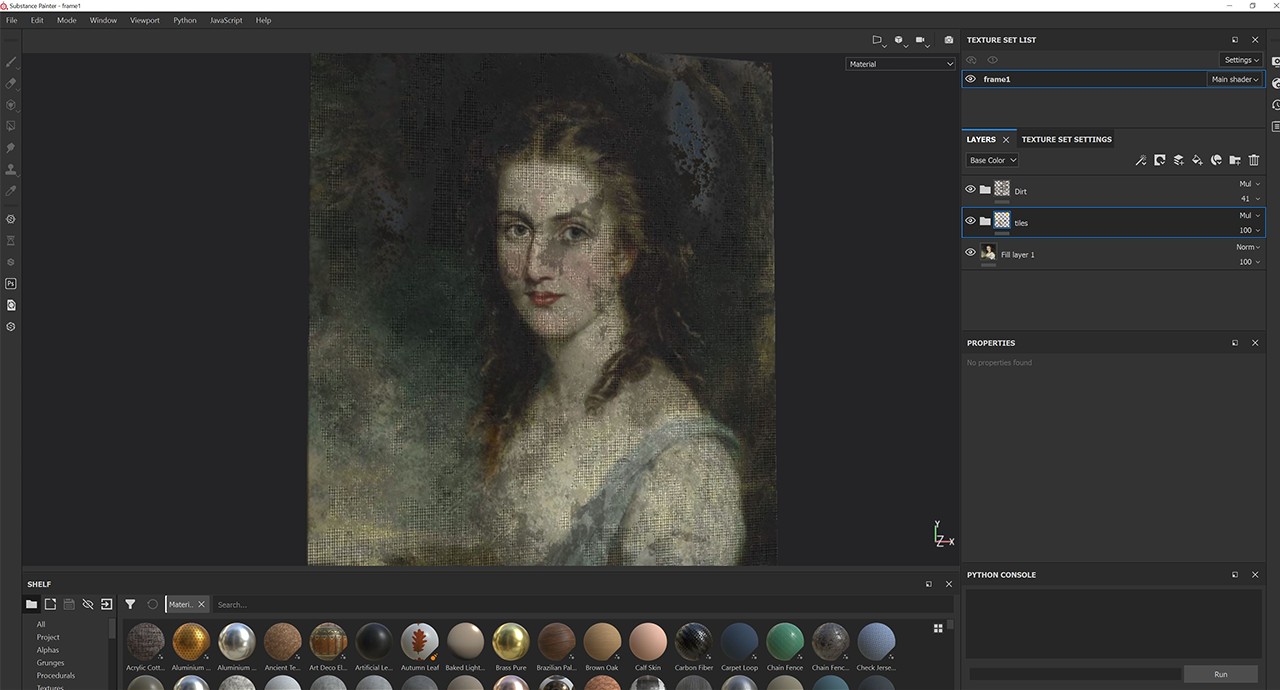Toggle visibility of the tiles layer
The width and height of the screenshot is (1280, 690).
(x=970, y=220)
